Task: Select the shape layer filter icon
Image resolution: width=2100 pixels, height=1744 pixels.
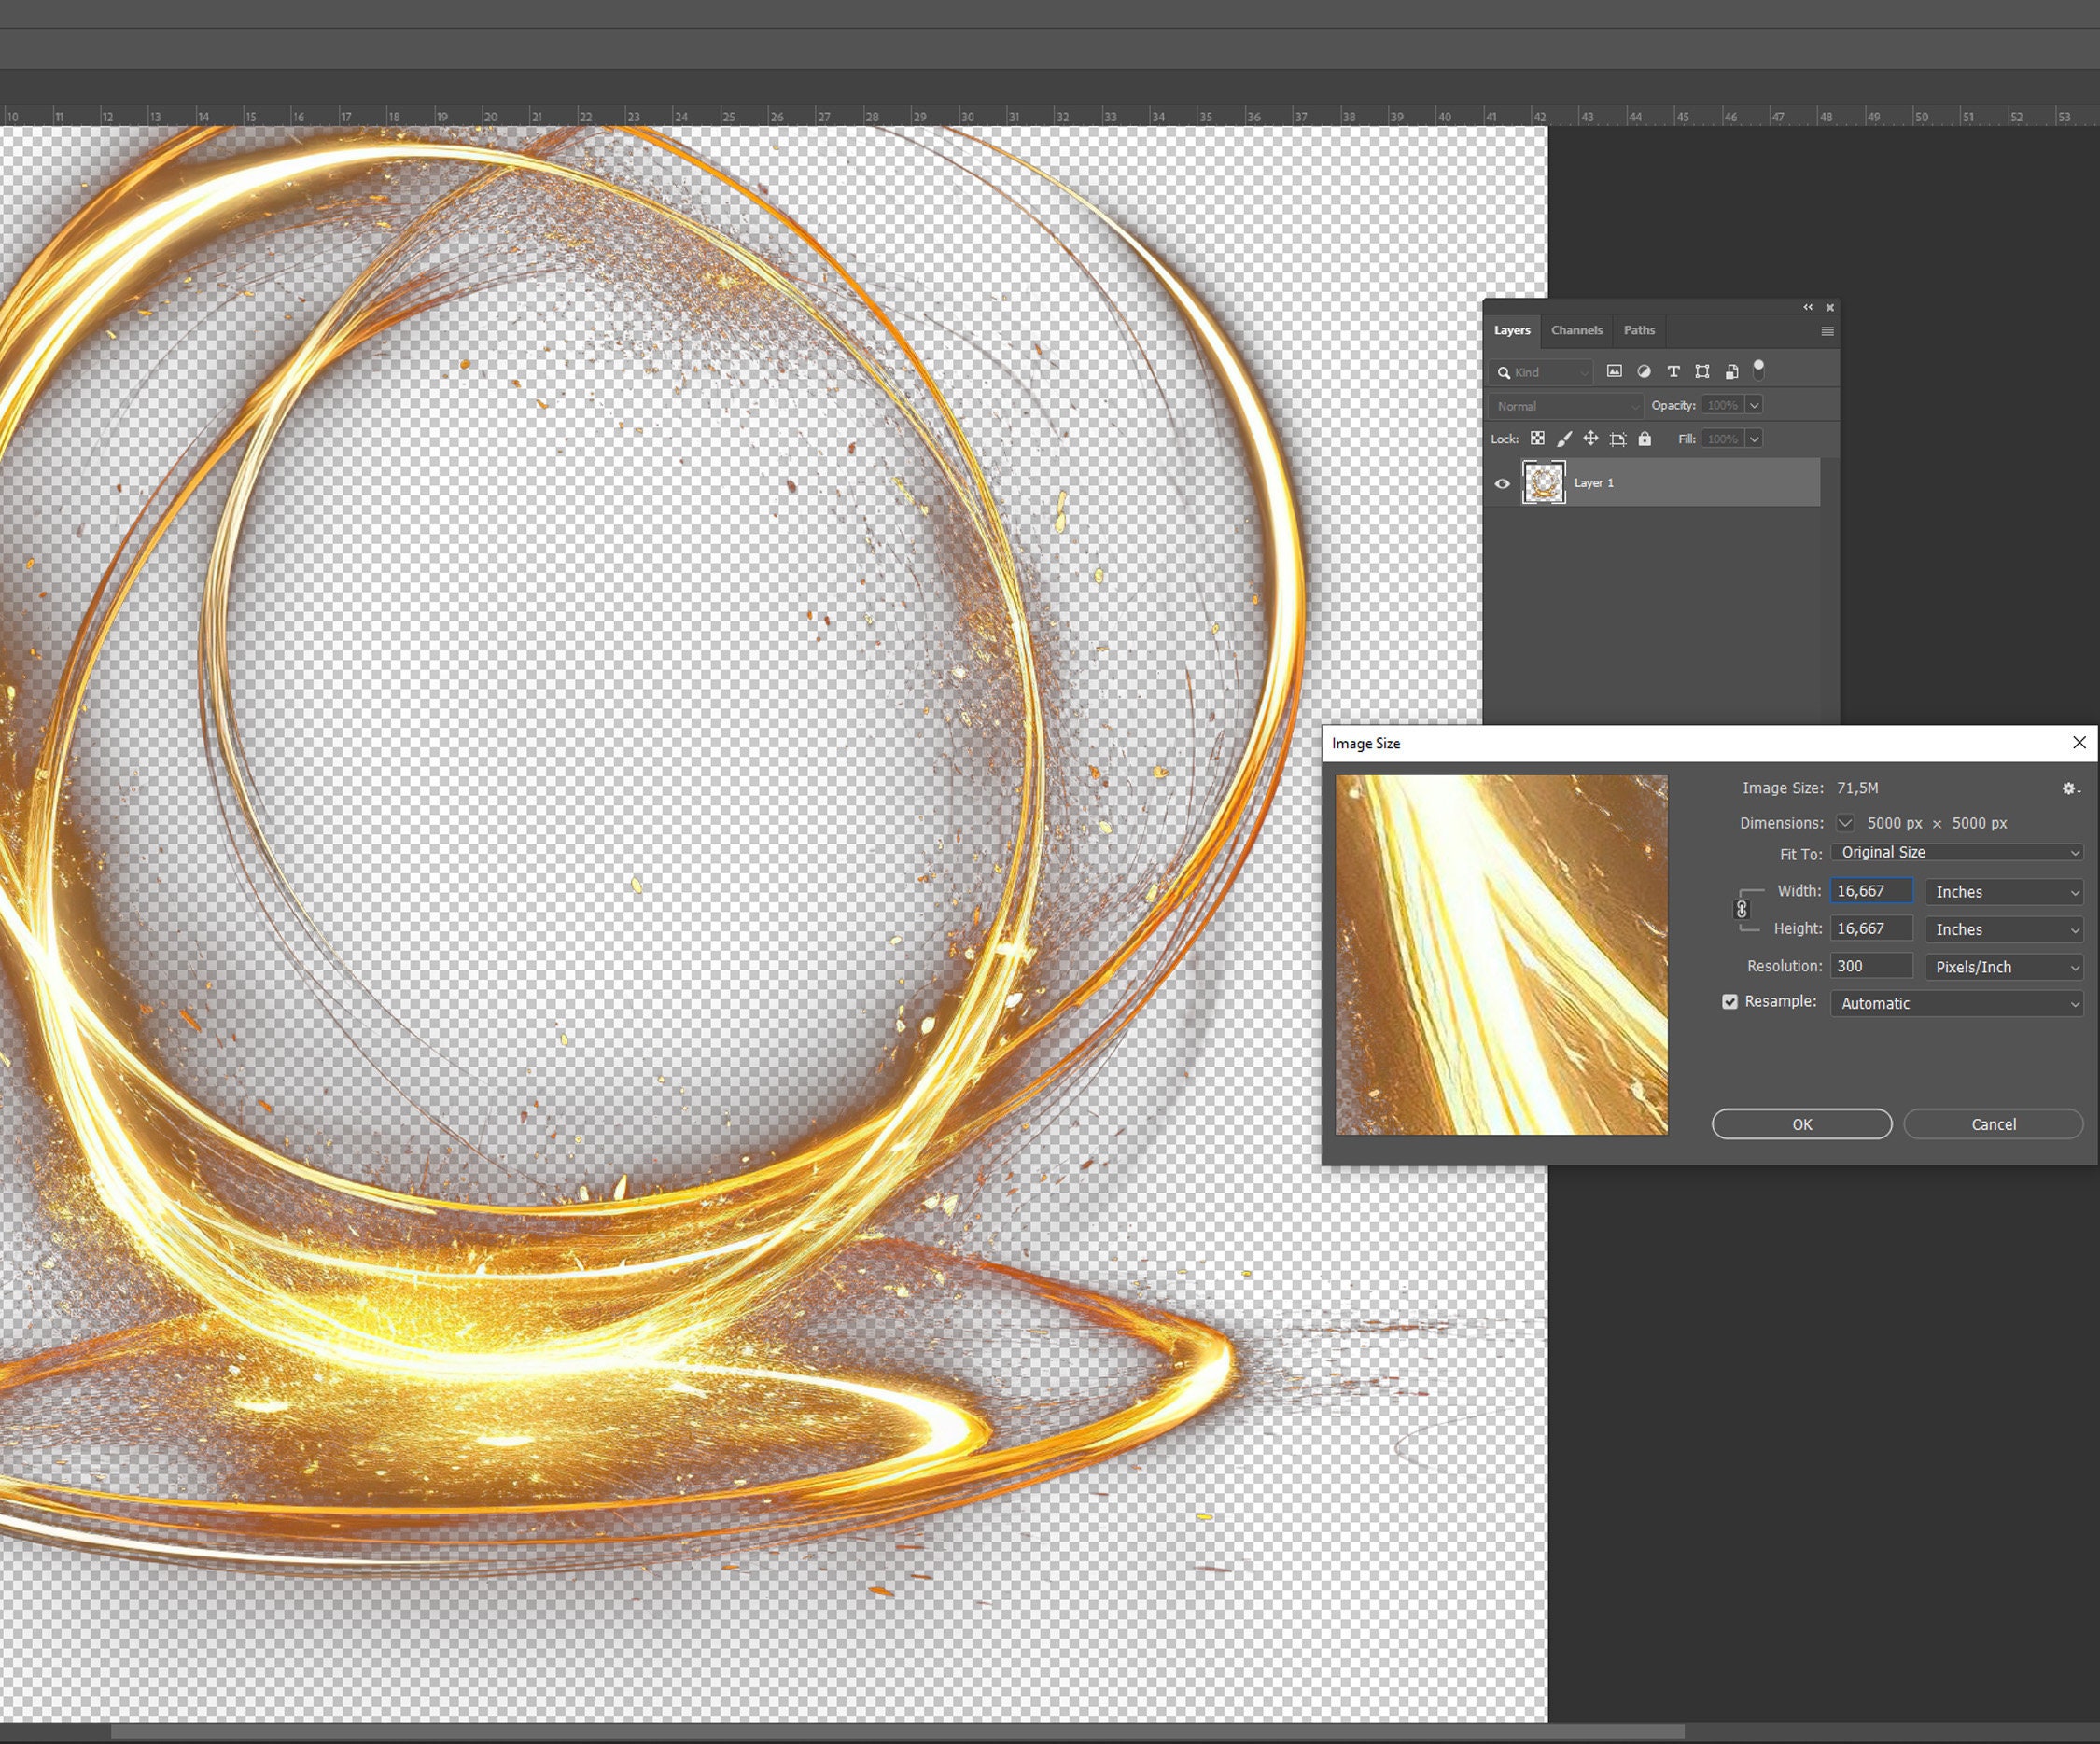Action: [x=1704, y=372]
